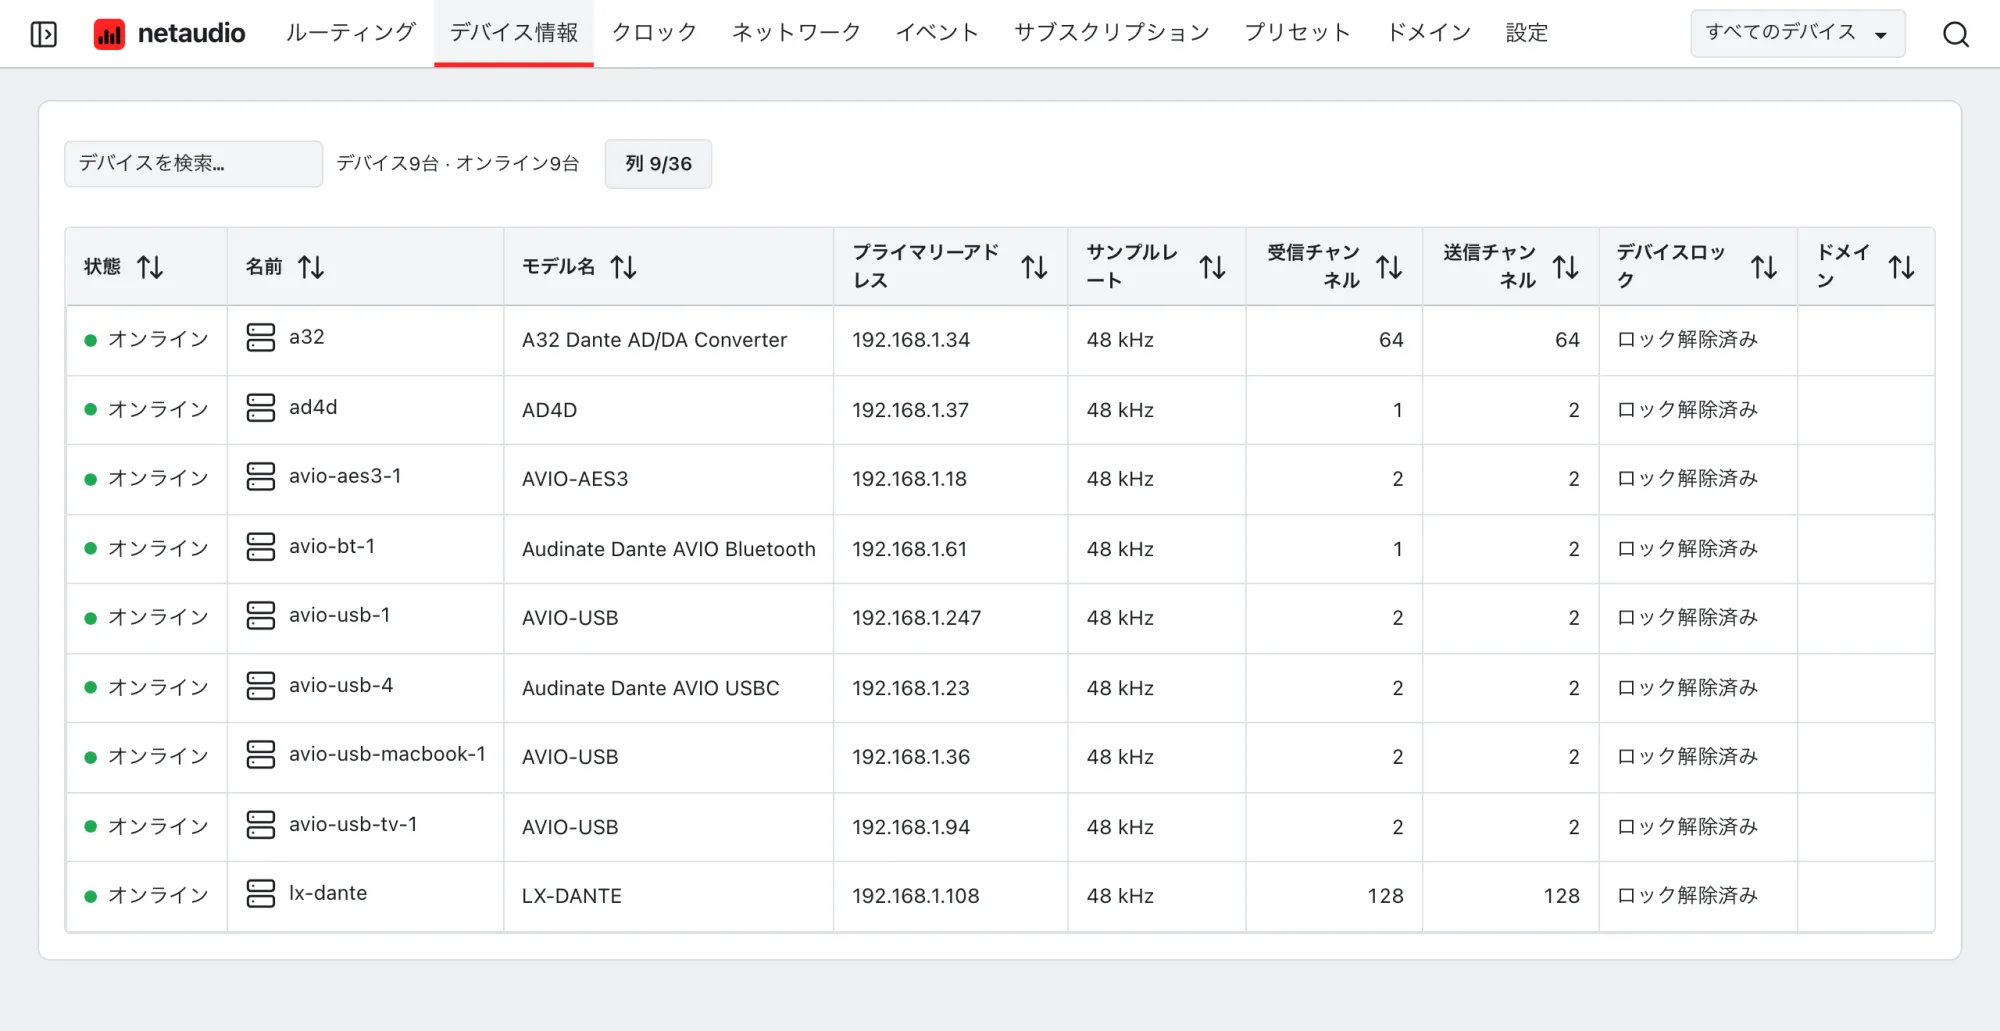Sort by 名前 column arrows
2000x1031 pixels.
311,267
